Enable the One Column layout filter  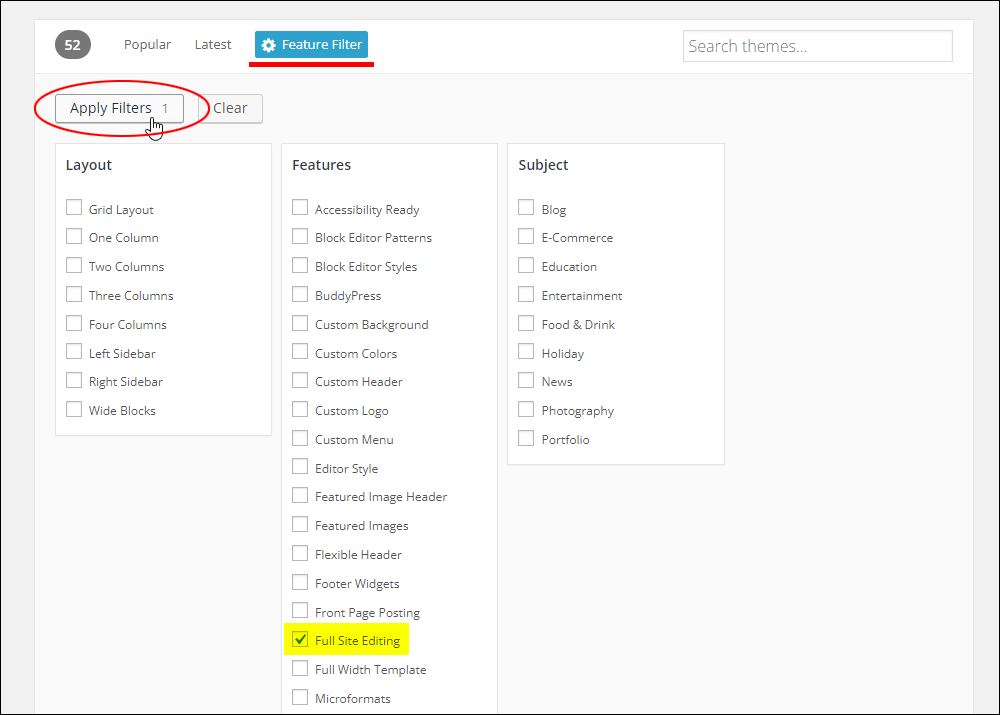pos(74,237)
